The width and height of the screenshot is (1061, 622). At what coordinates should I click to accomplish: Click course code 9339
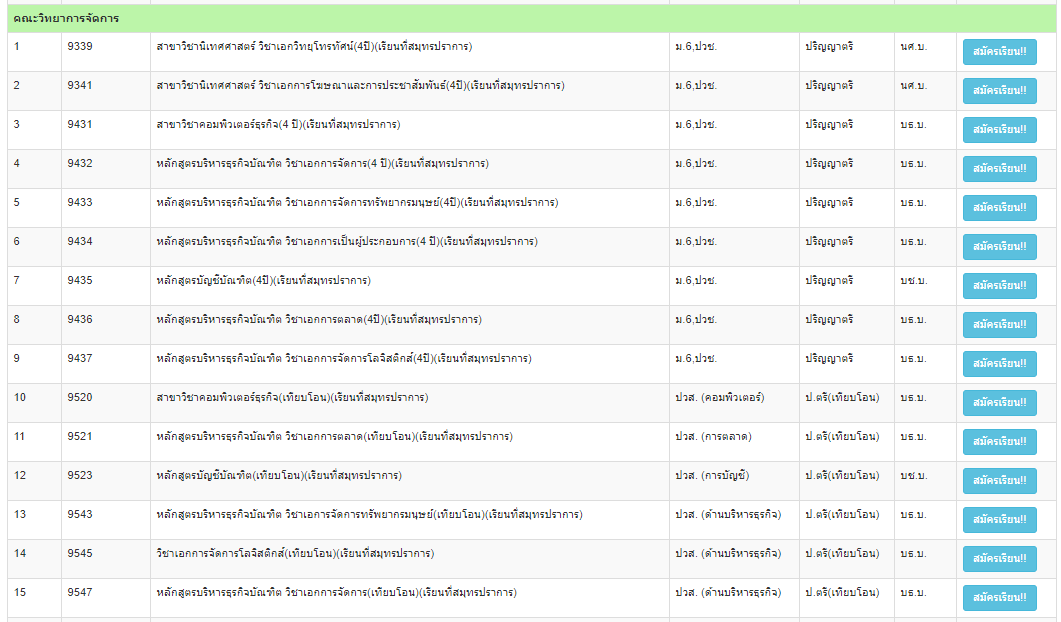pyautogui.click(x=80, y=47)
